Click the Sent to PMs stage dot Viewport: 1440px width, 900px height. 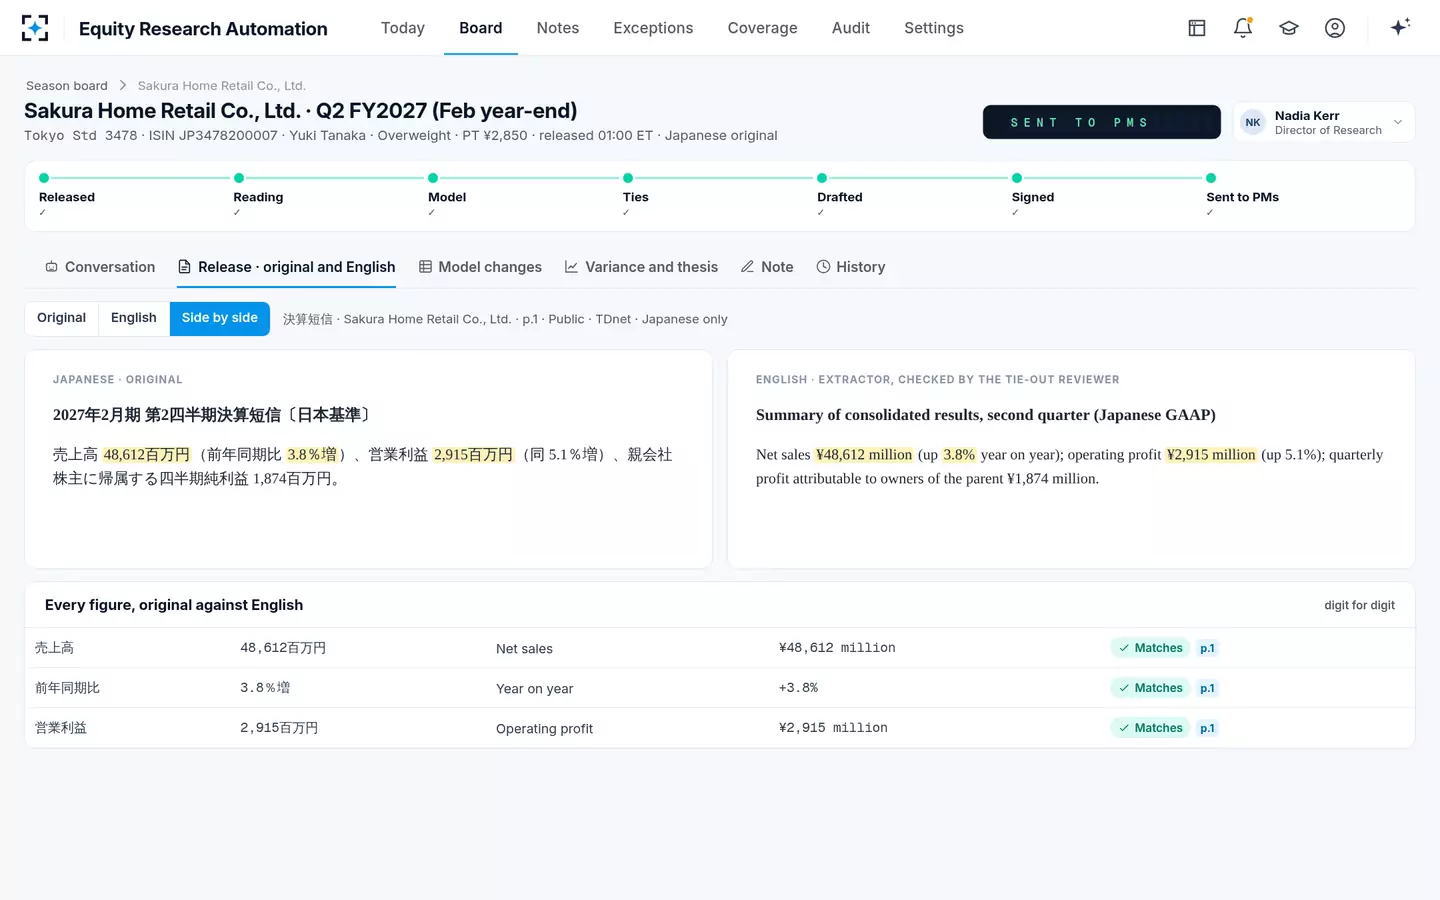(1211, 178)
